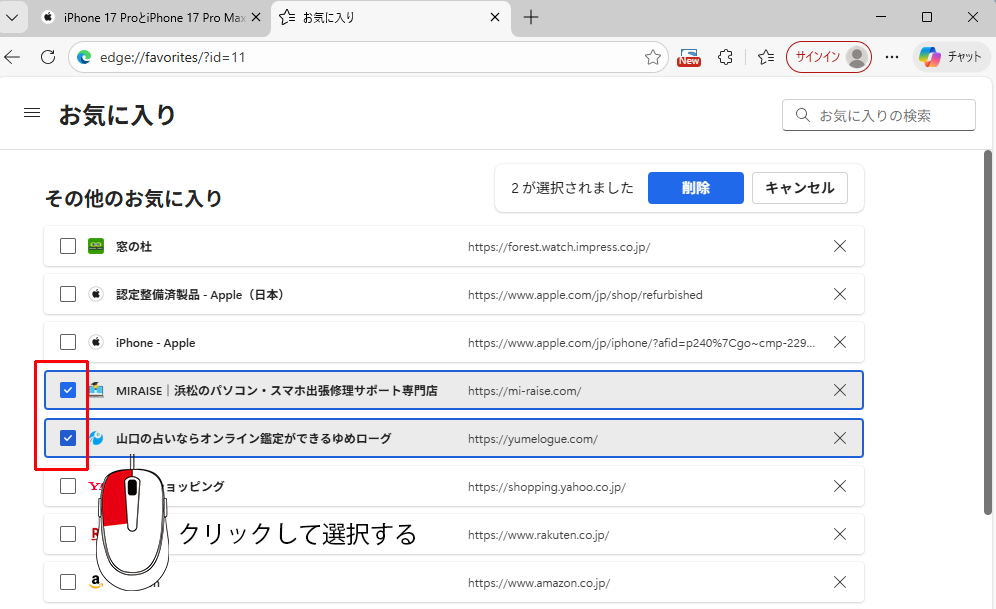Tick the 認定整備済製品 - Apple checkbox
The width and height of the screenshot is (996, 609).
(68, 294)
